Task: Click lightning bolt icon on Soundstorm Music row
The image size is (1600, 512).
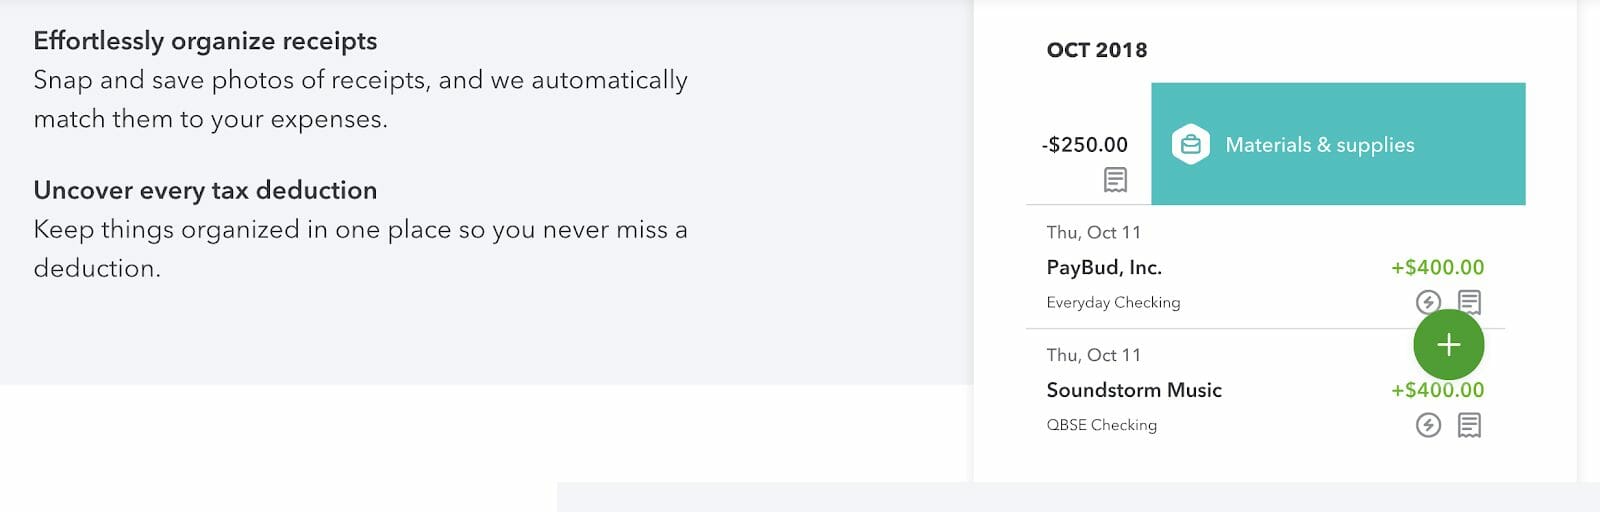Action: tap(1428, 425)
